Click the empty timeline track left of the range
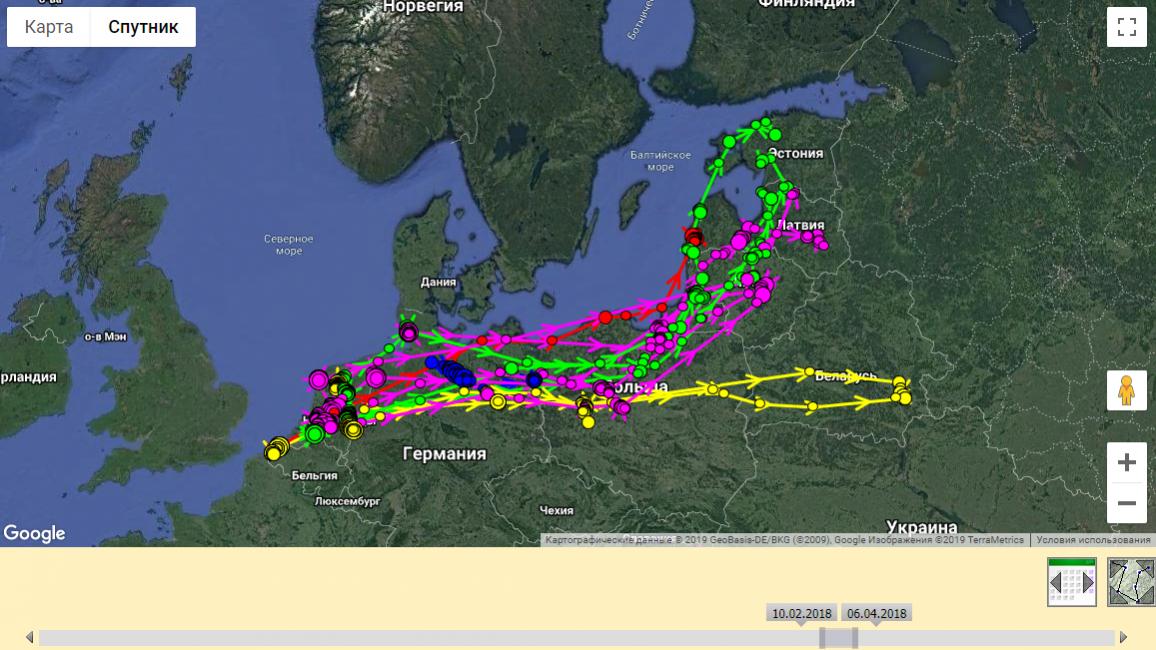 click(400, 638)
